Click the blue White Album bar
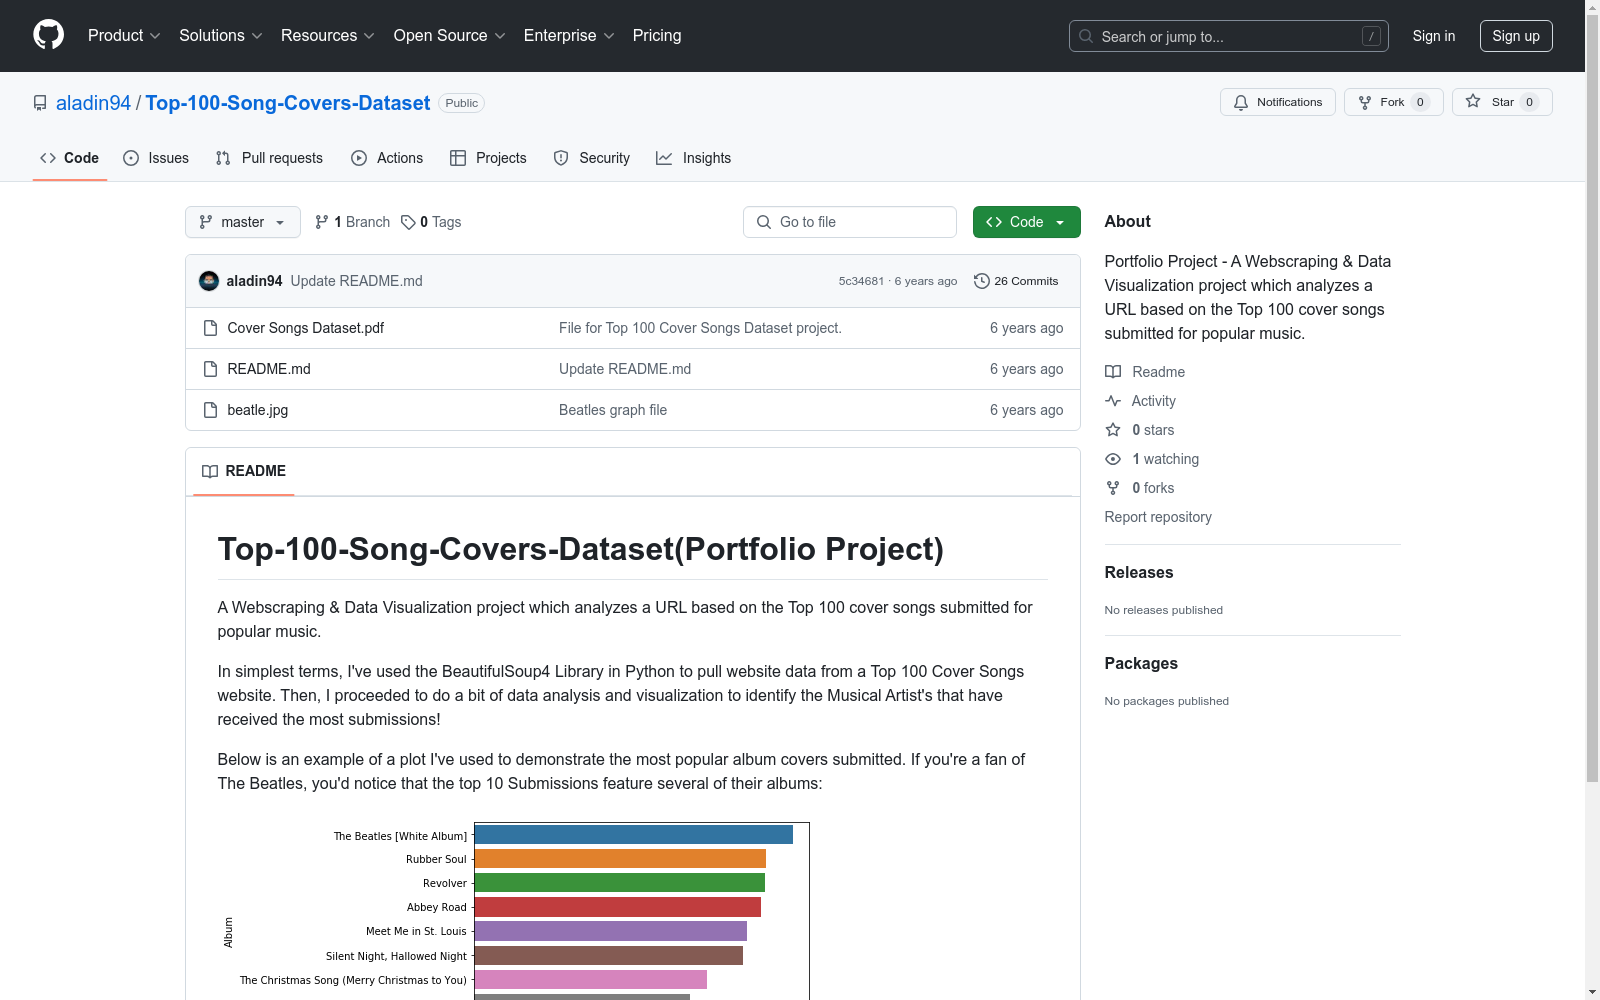Viewport: 1600px width, 1000px height. pyautogui.click(x=634, y=834)
